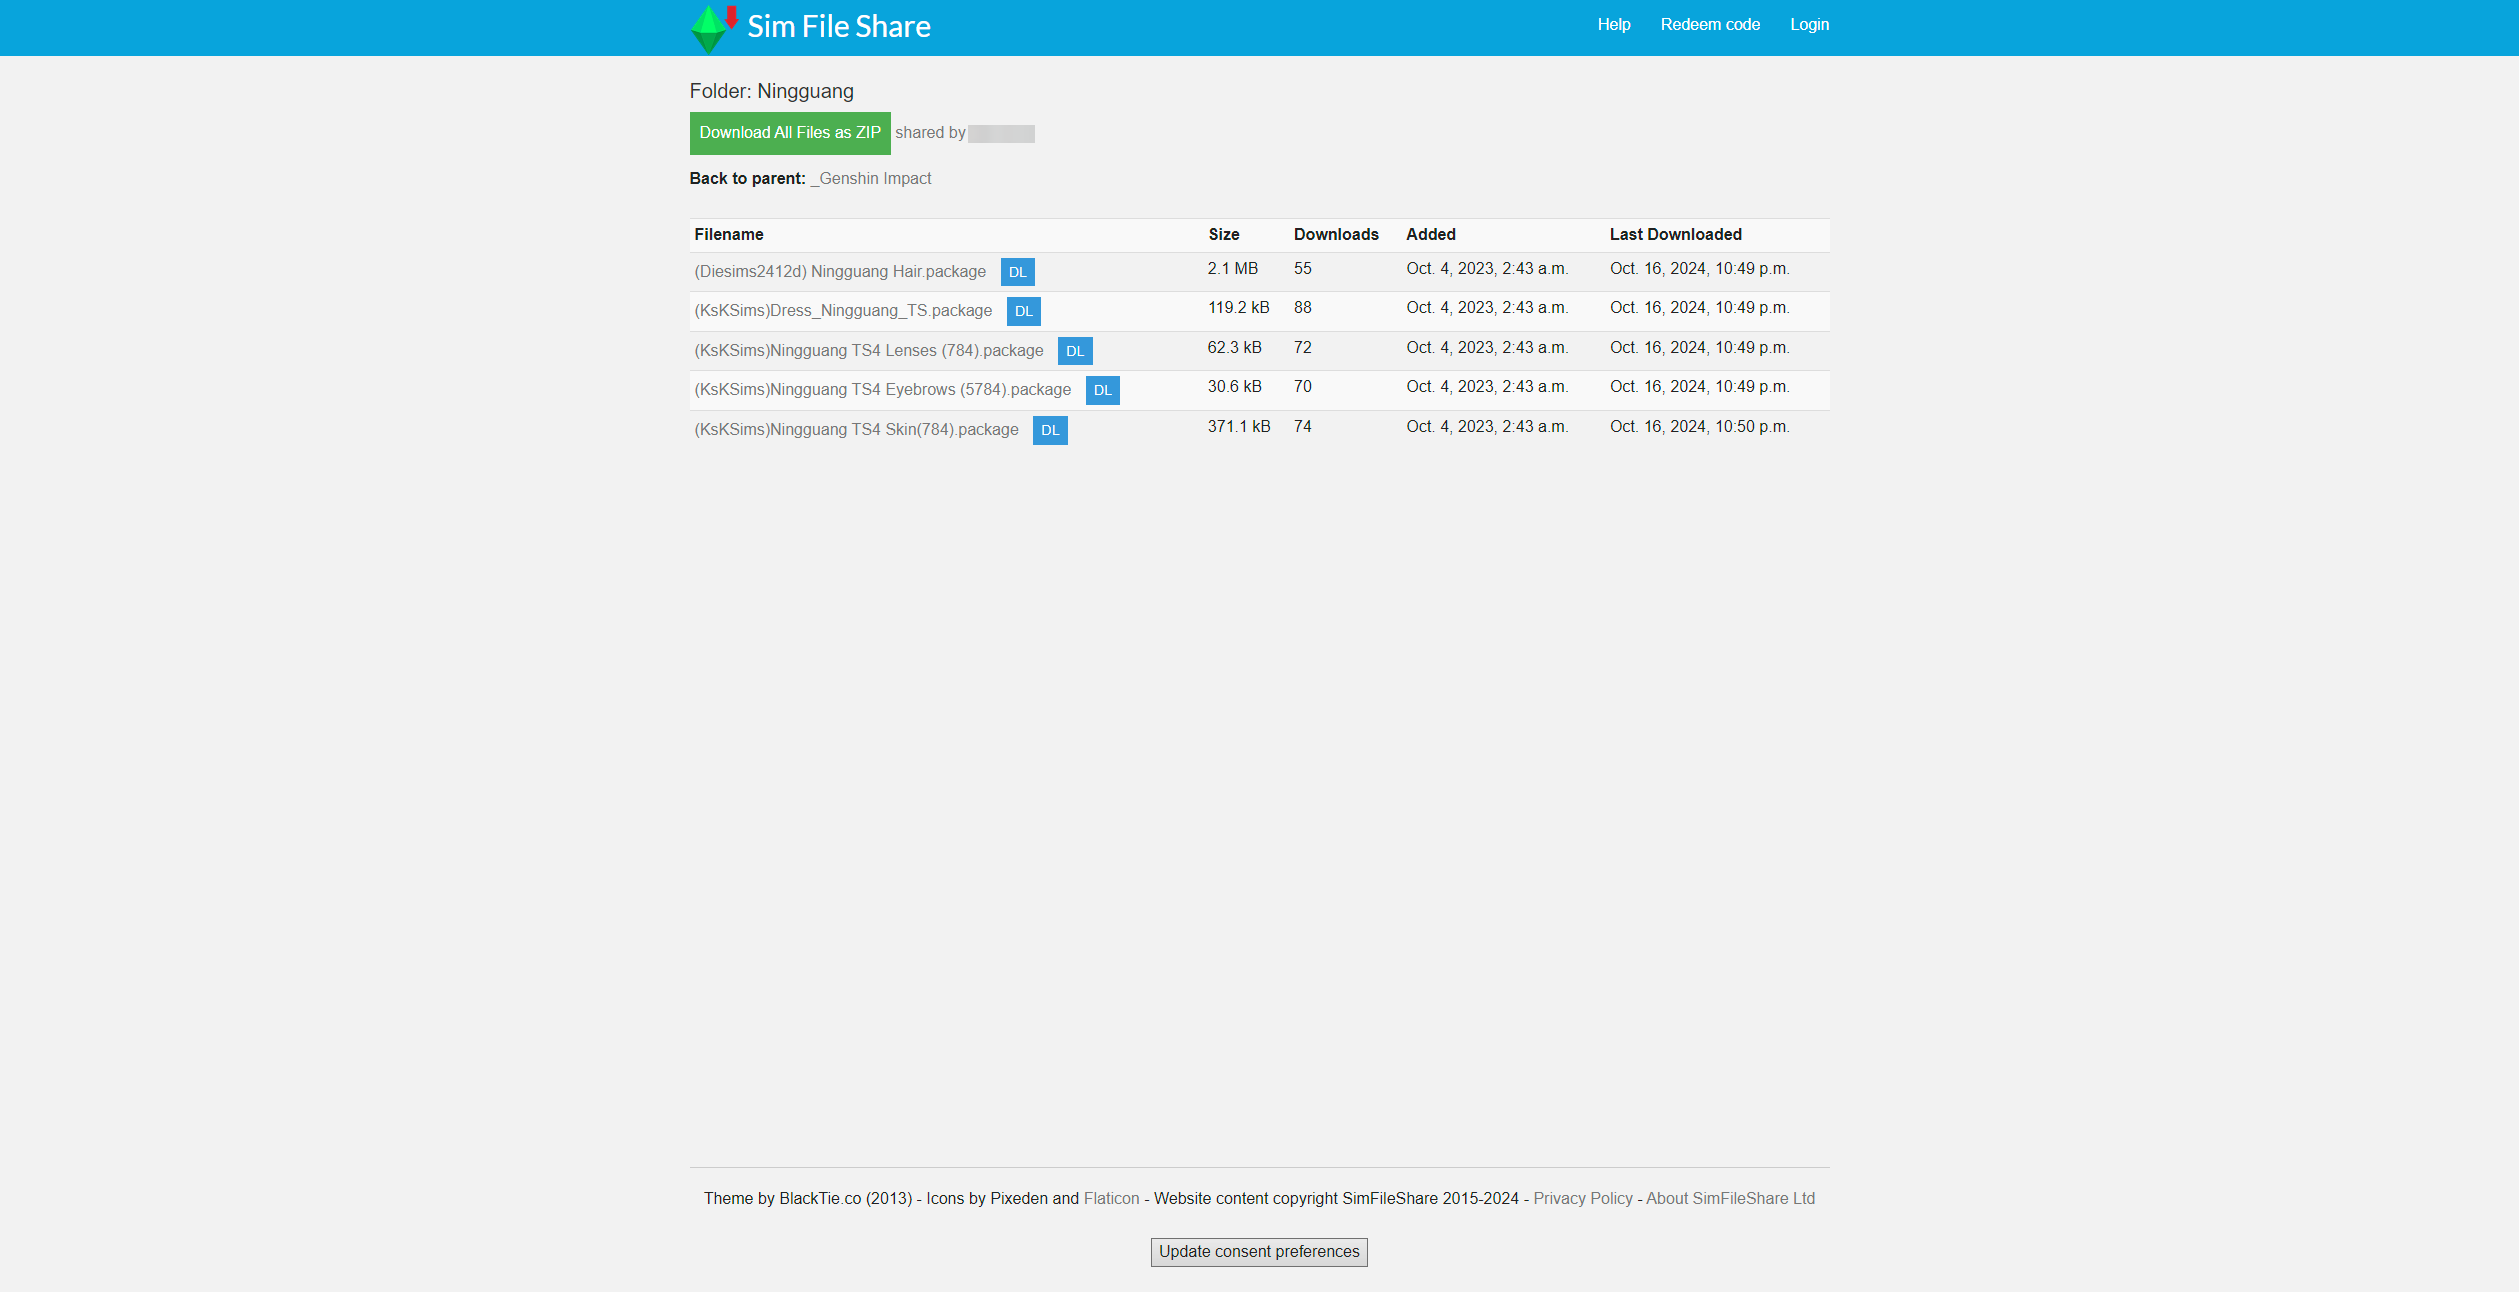Image resolution: width=2519 pixels, height=1292 pixels.
Task: Click Download All Files as ZIP
Action: (789, 133)
